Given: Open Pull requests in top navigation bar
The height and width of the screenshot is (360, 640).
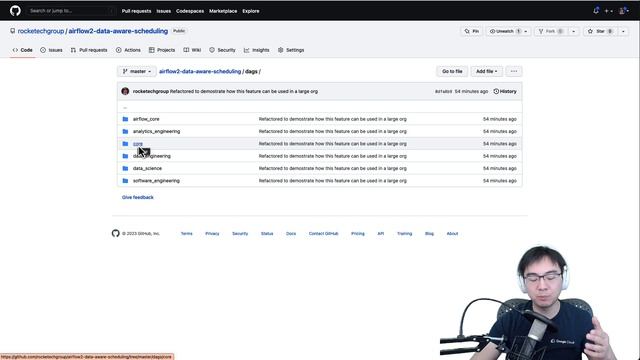Looking at the screenshot, I should [136, 11].
